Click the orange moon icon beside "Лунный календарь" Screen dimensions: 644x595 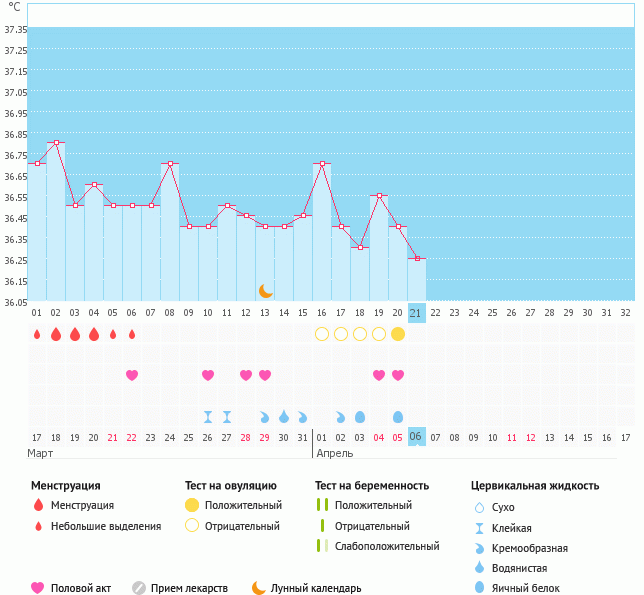(x=259, y=588)
